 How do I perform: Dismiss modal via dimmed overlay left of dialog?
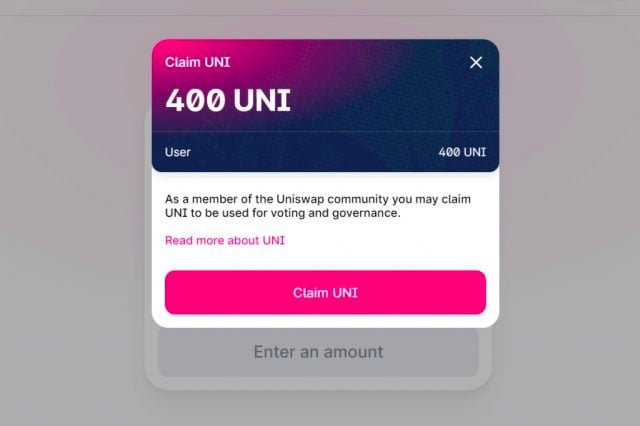tap(73, 204)
